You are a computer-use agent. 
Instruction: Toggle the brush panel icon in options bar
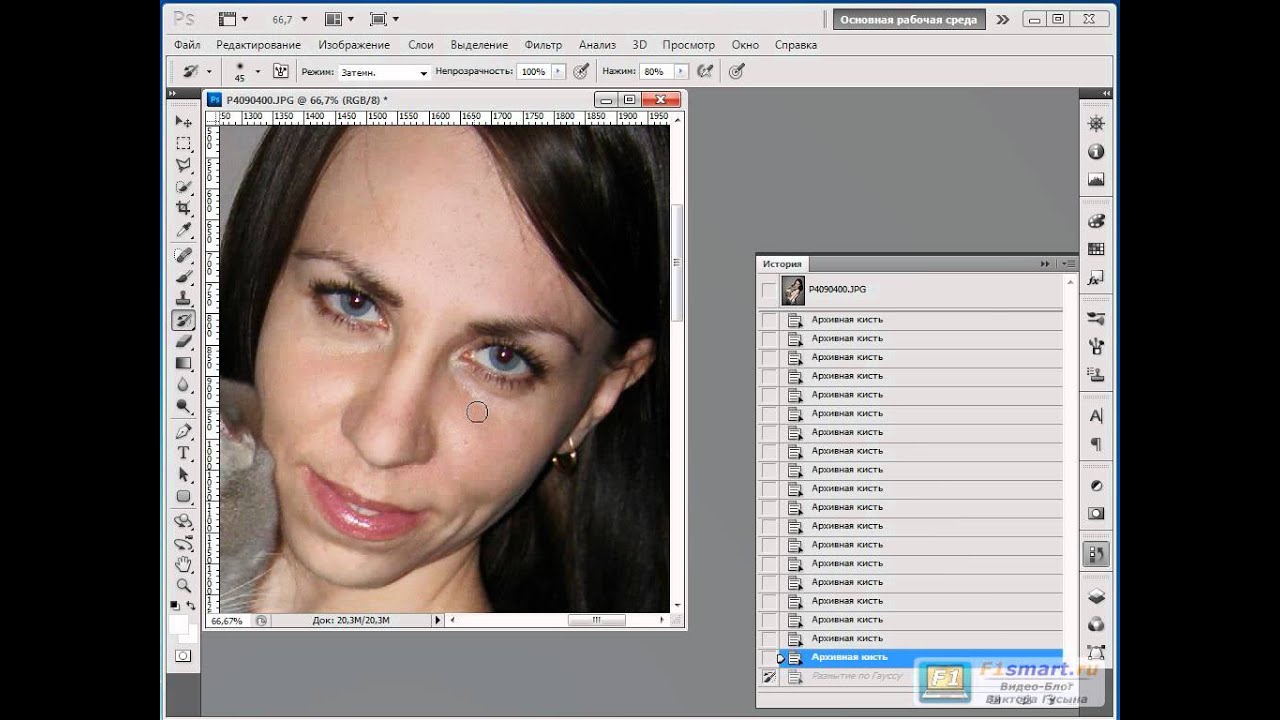(x=281, y=71)
